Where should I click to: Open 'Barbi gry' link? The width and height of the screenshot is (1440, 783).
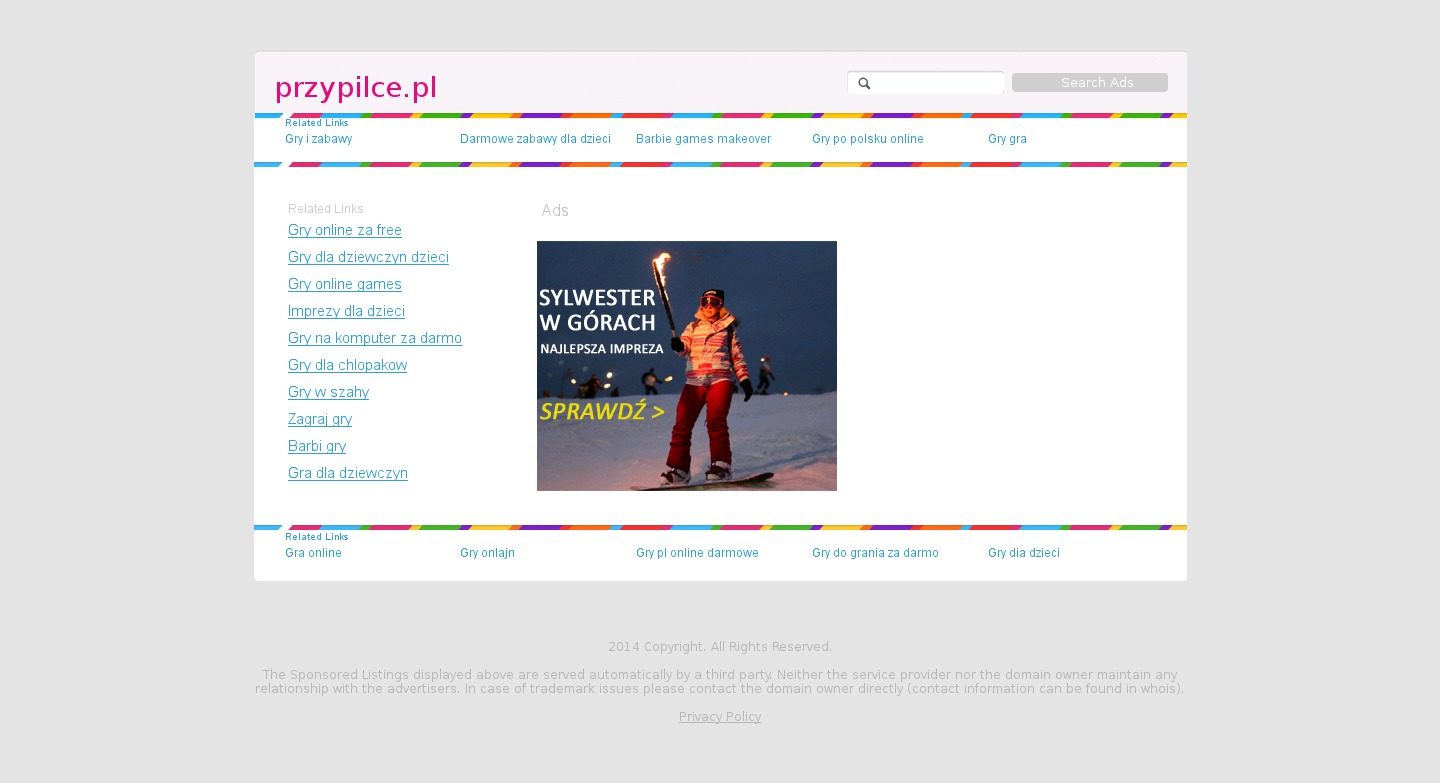(317, 446)
